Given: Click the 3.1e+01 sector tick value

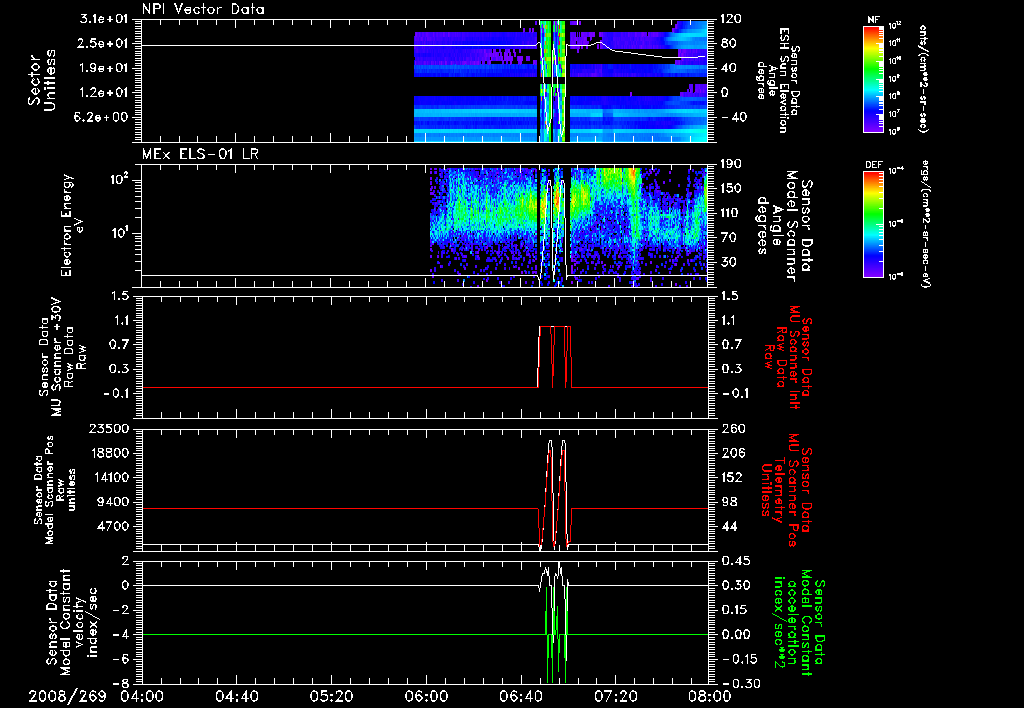Looking at the screenshot, I should (106, 19).
